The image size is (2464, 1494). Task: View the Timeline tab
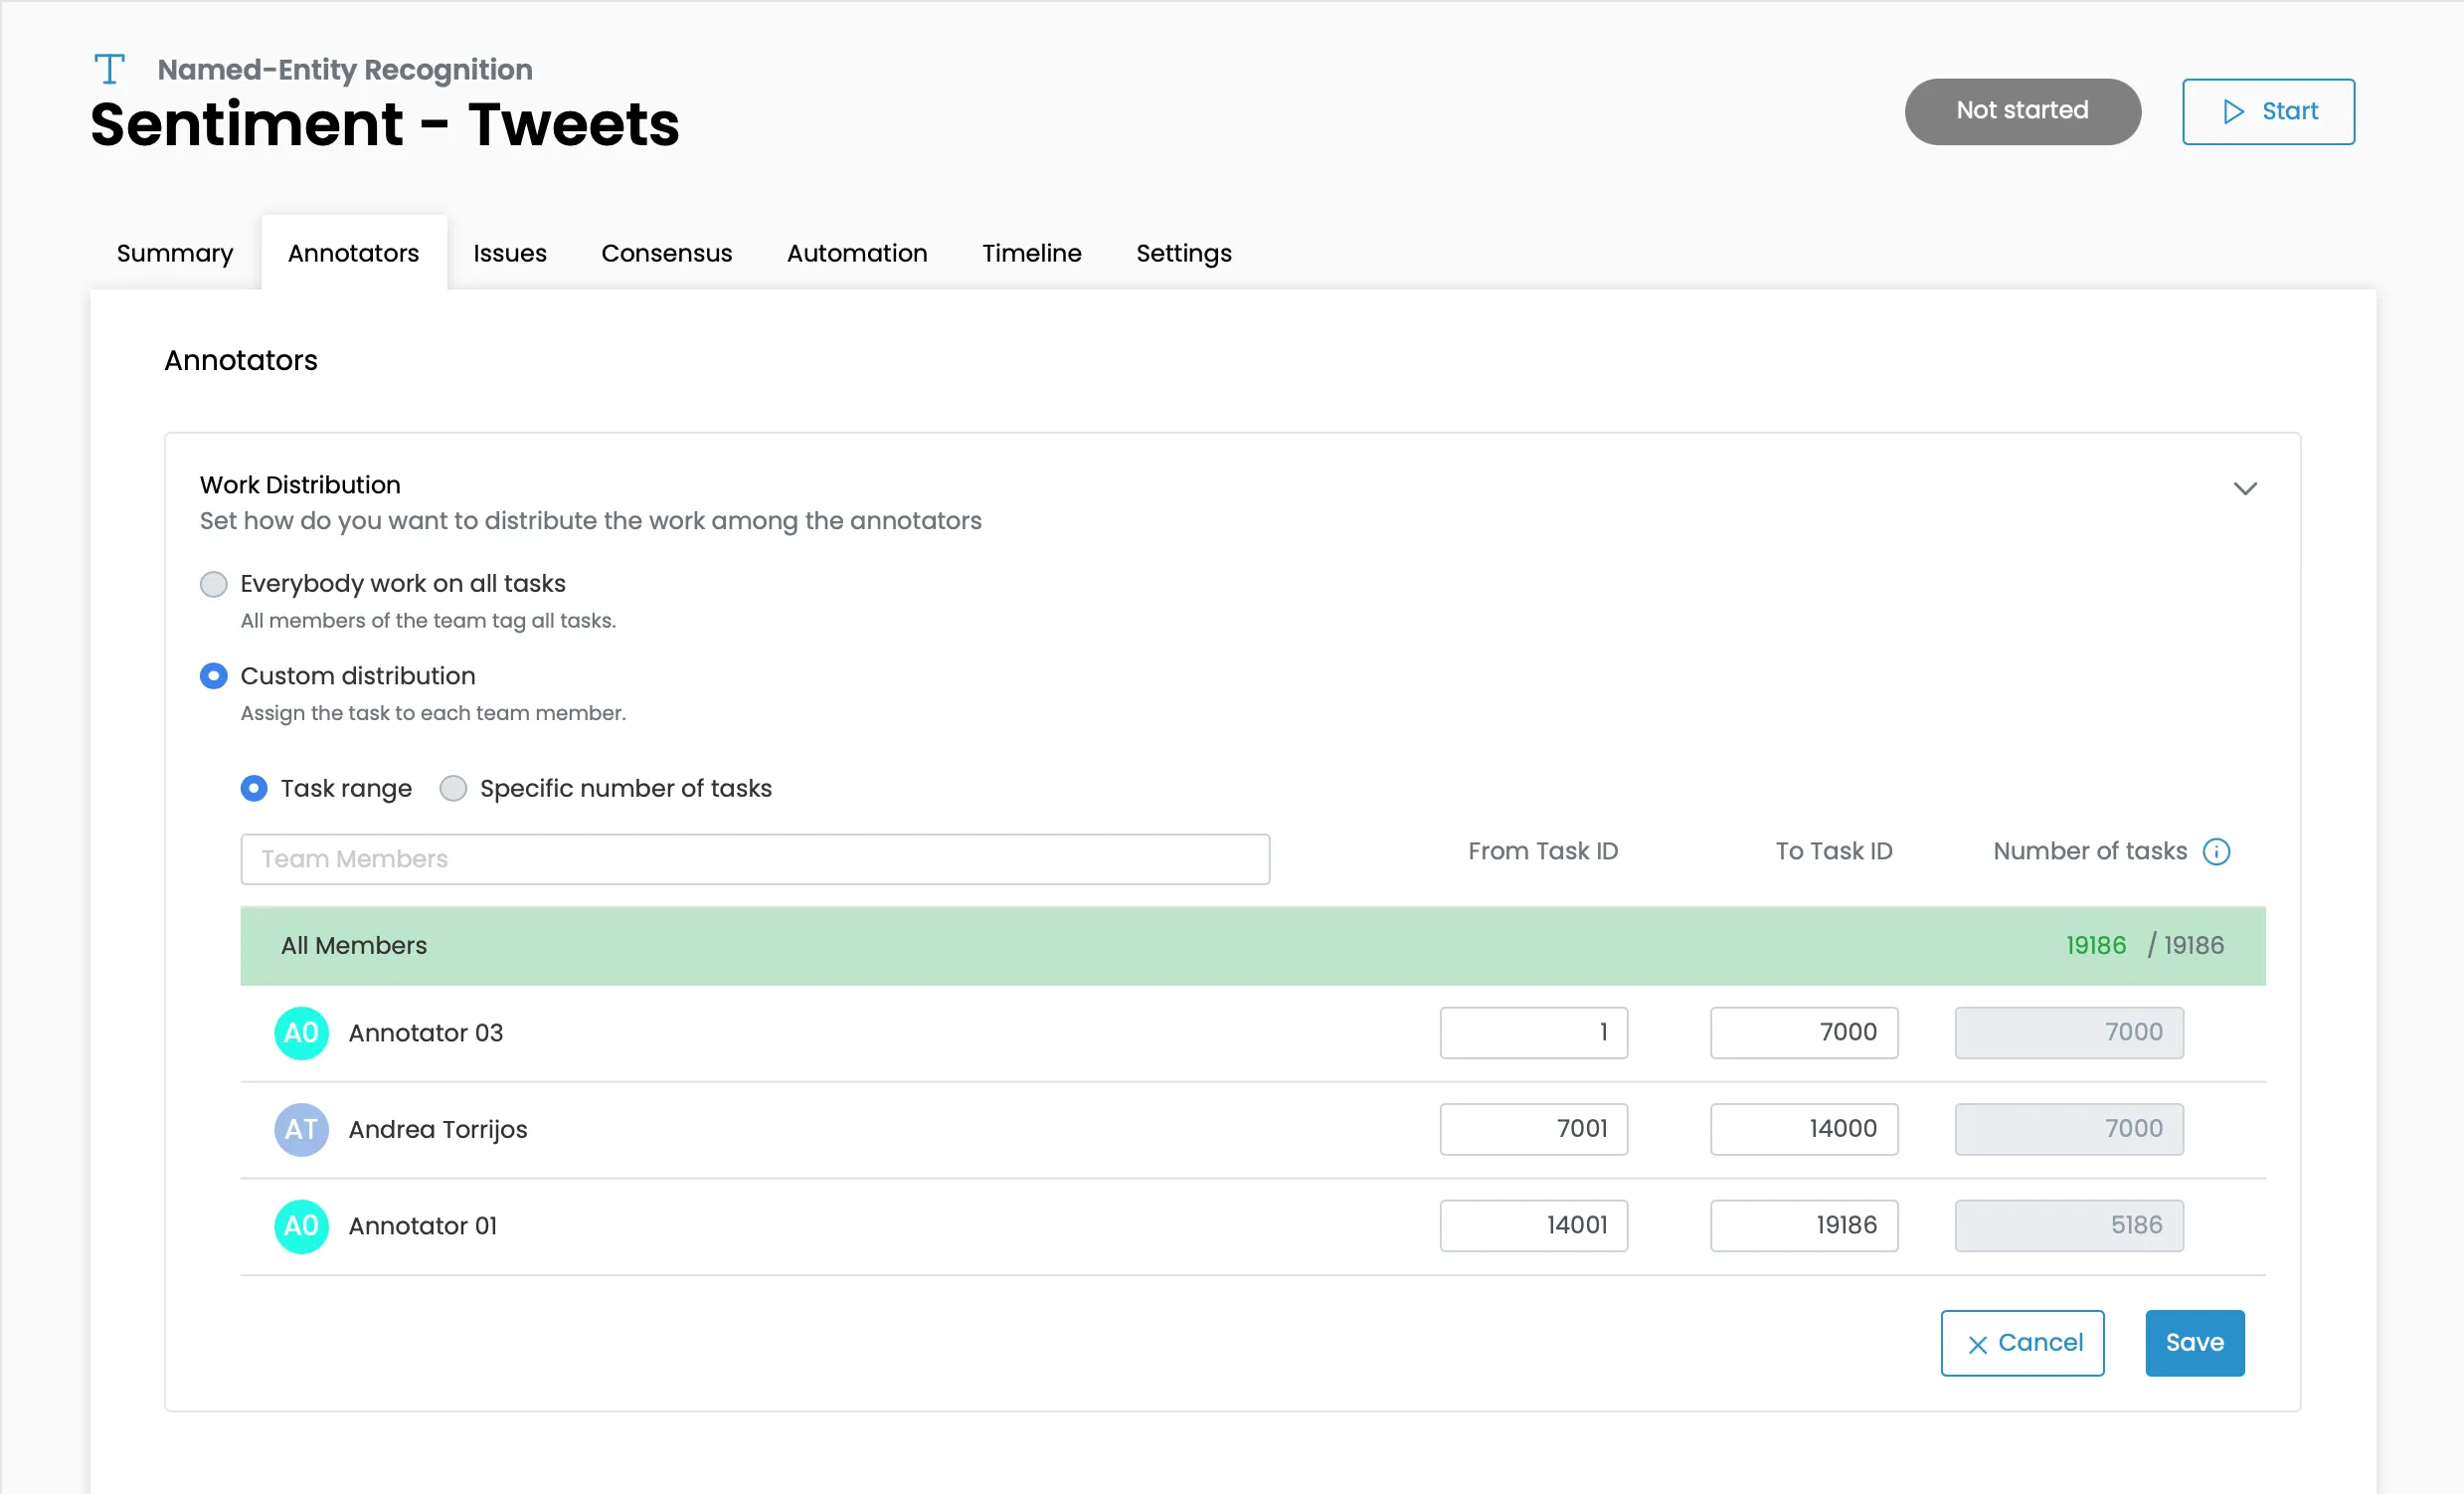click(1032, 253)
